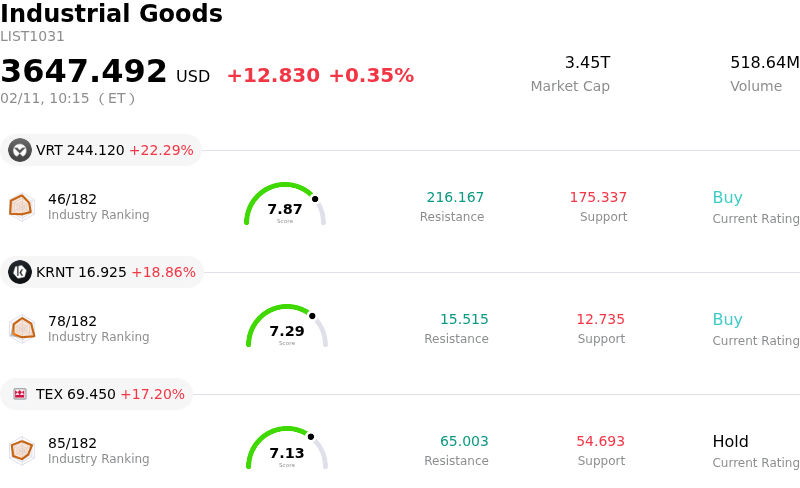800x488 pixels.
Task: Open the VRT 244.120 ticker chip
Action: click(x=101, y=150)
